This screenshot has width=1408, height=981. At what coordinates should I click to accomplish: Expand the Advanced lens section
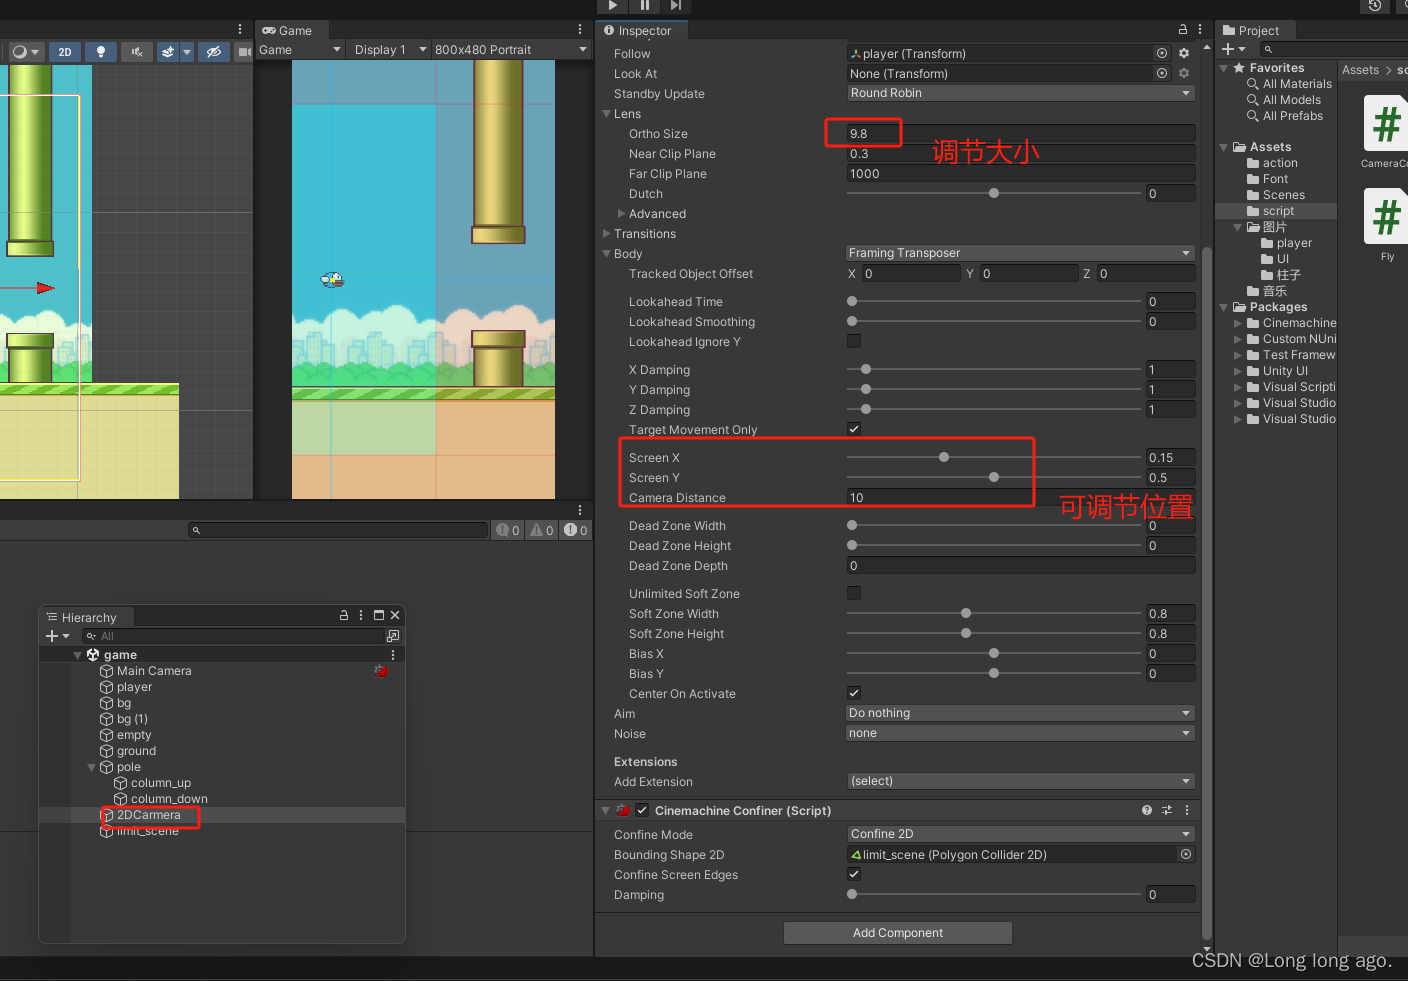(622, 214)
